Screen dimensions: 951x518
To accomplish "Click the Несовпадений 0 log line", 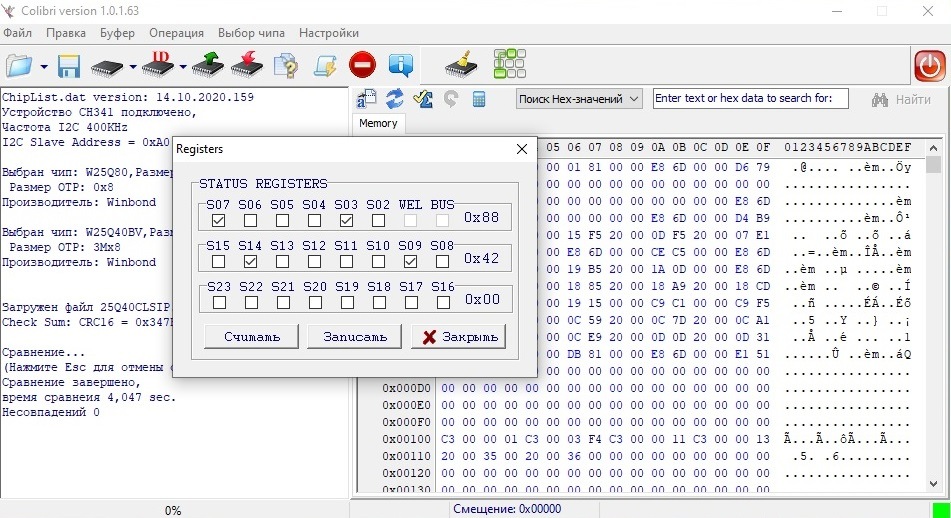I will click(x=51, y=412).
